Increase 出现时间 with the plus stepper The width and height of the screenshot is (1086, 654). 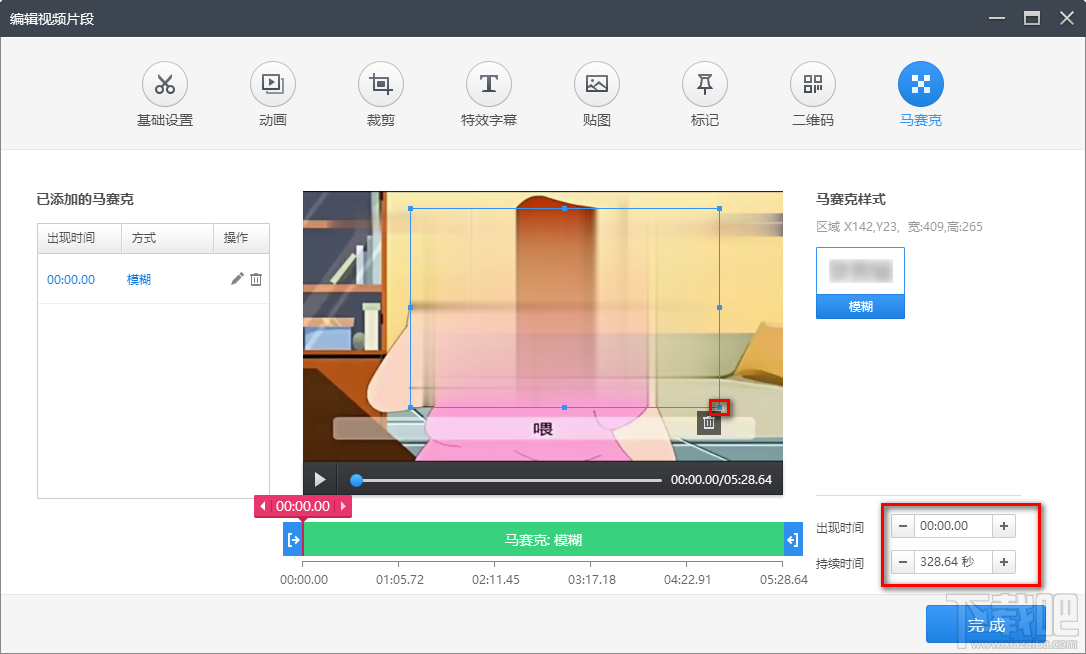pyautogui.click(x=1002, y=525)
